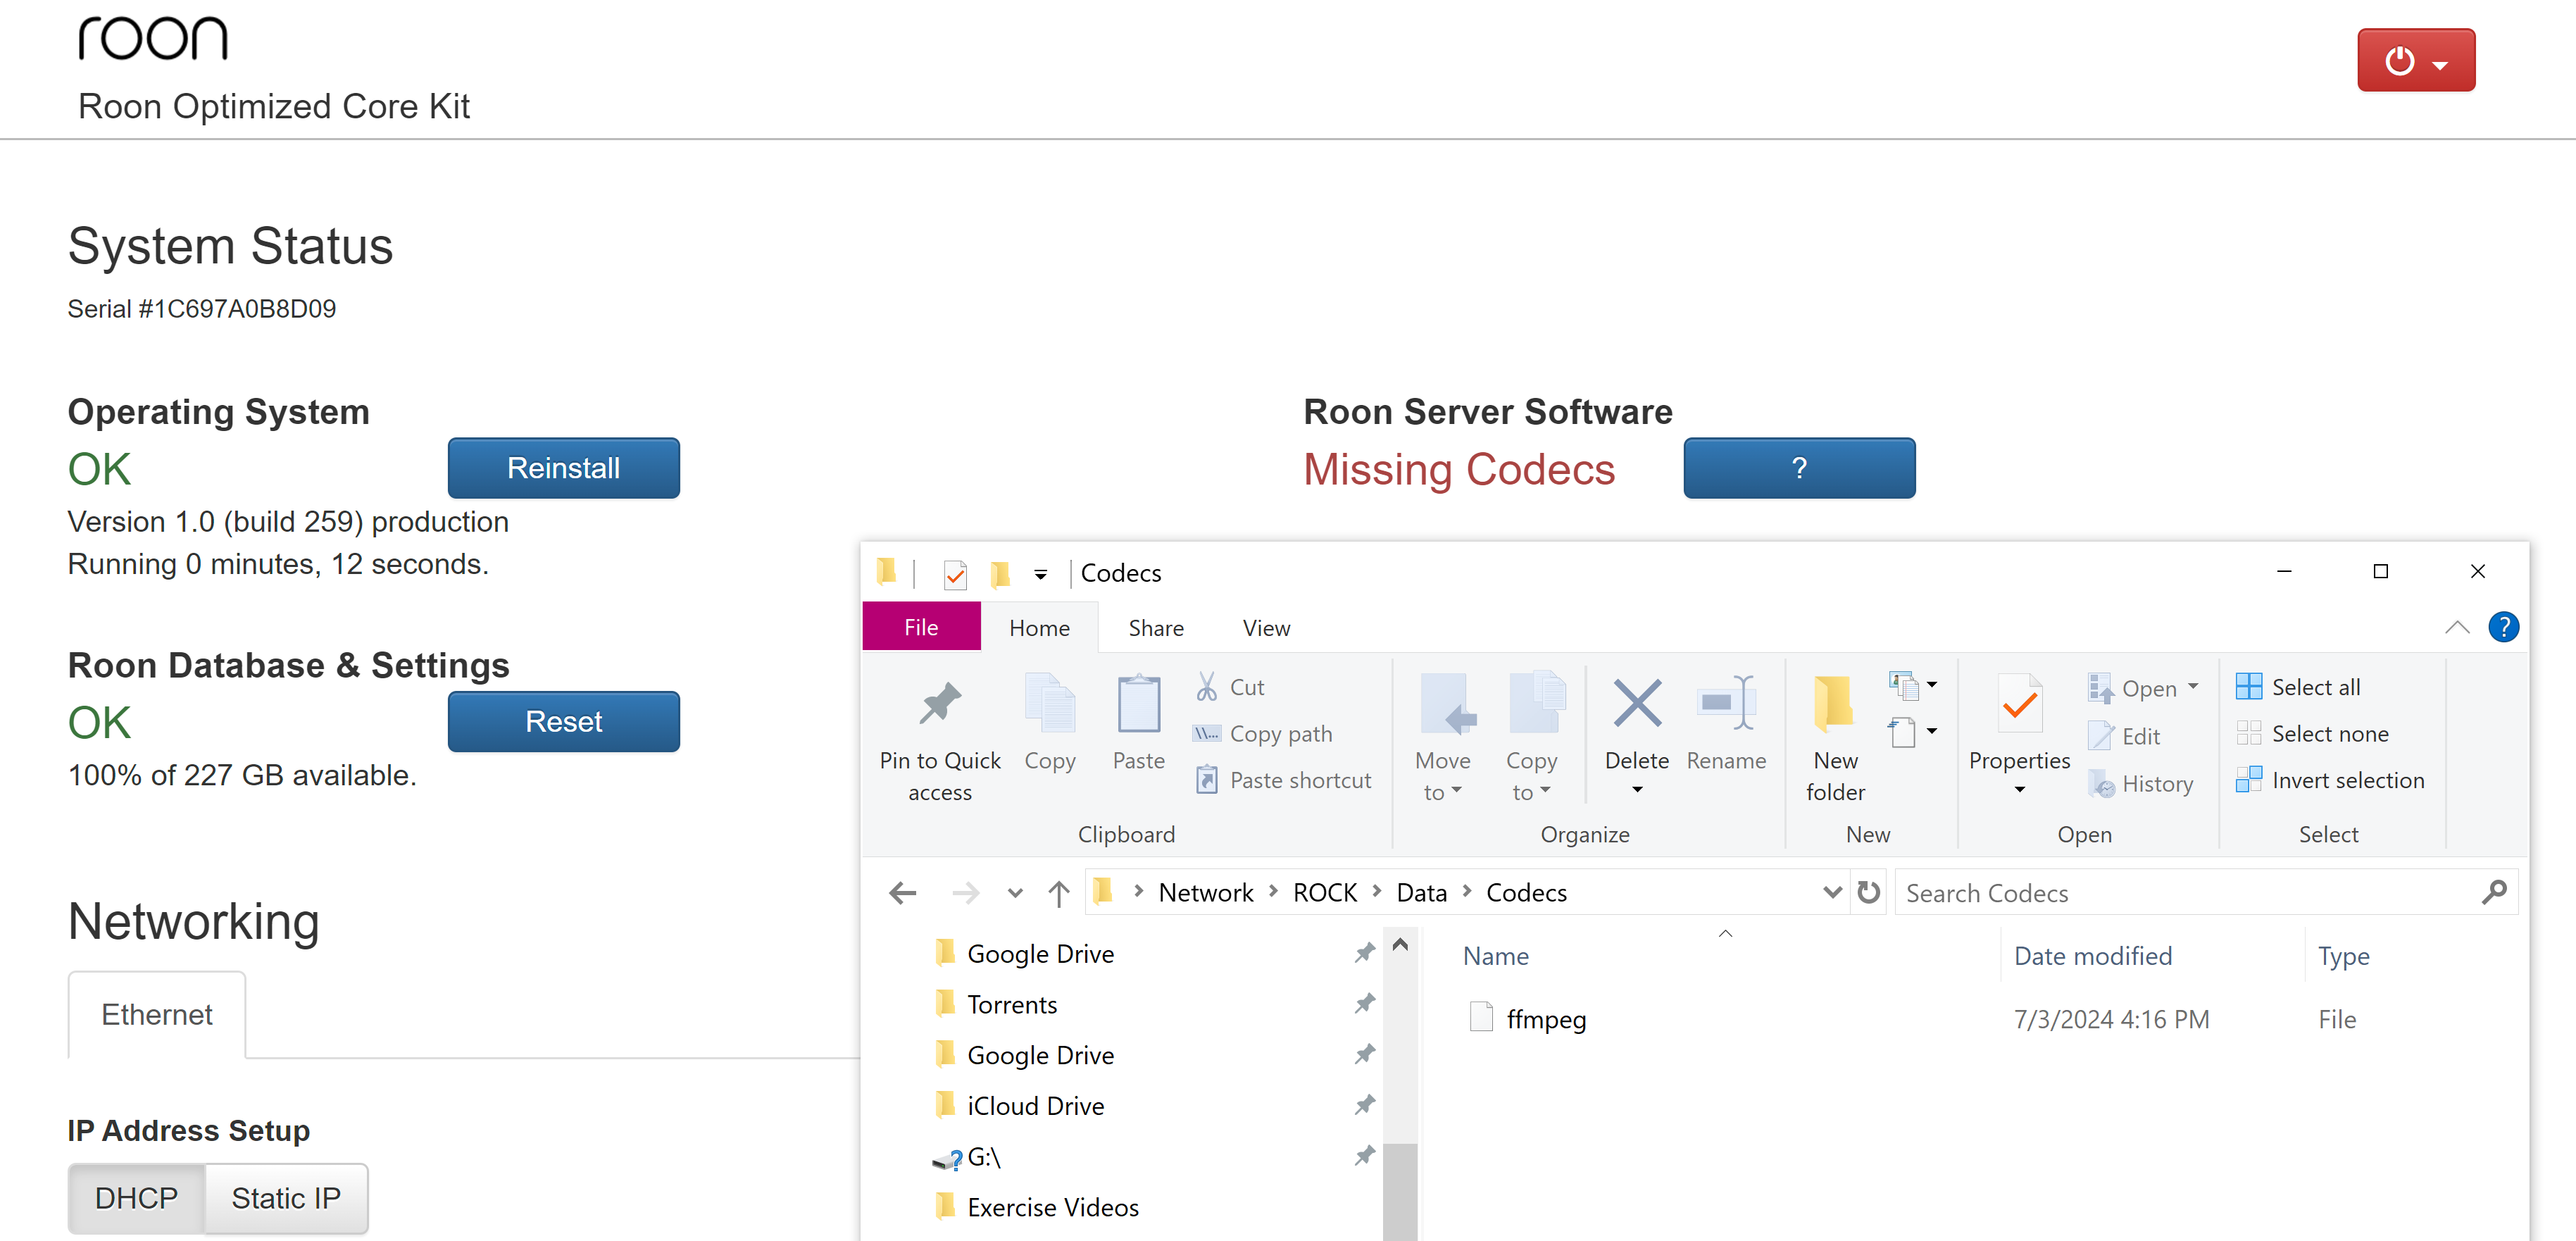Click the Roon logo

pos(154,38)
